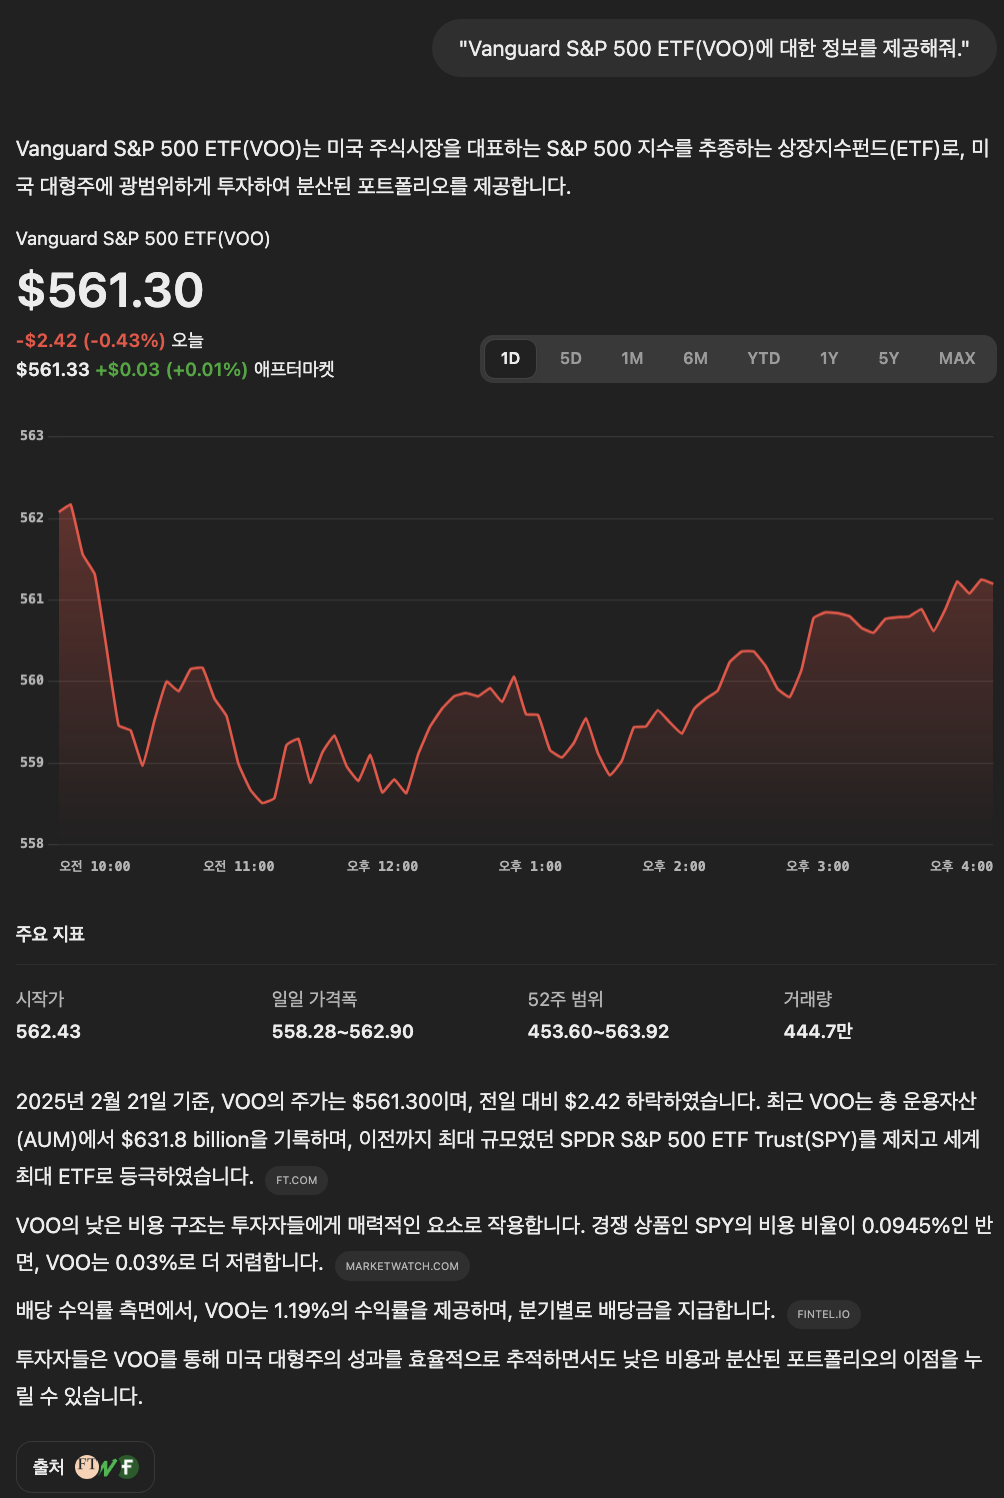
Task: Click the +$0.03 (+0.01%) after-market change
Action: click(x=171, y=369)
